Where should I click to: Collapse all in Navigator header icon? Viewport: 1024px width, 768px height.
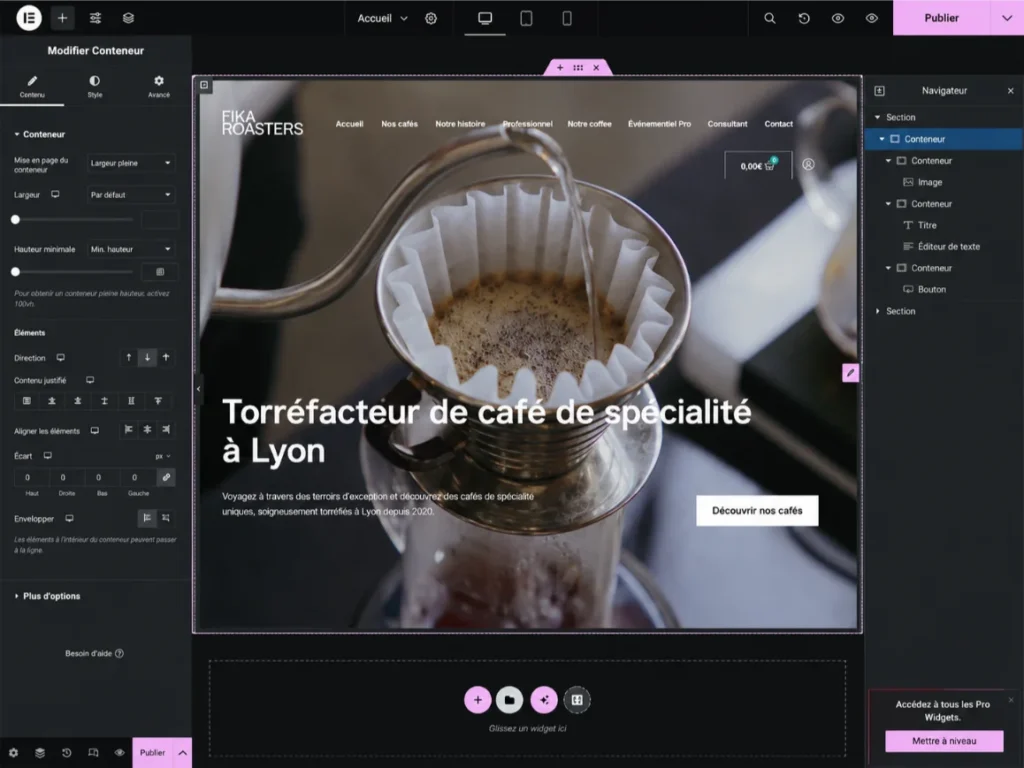[880, 91]
